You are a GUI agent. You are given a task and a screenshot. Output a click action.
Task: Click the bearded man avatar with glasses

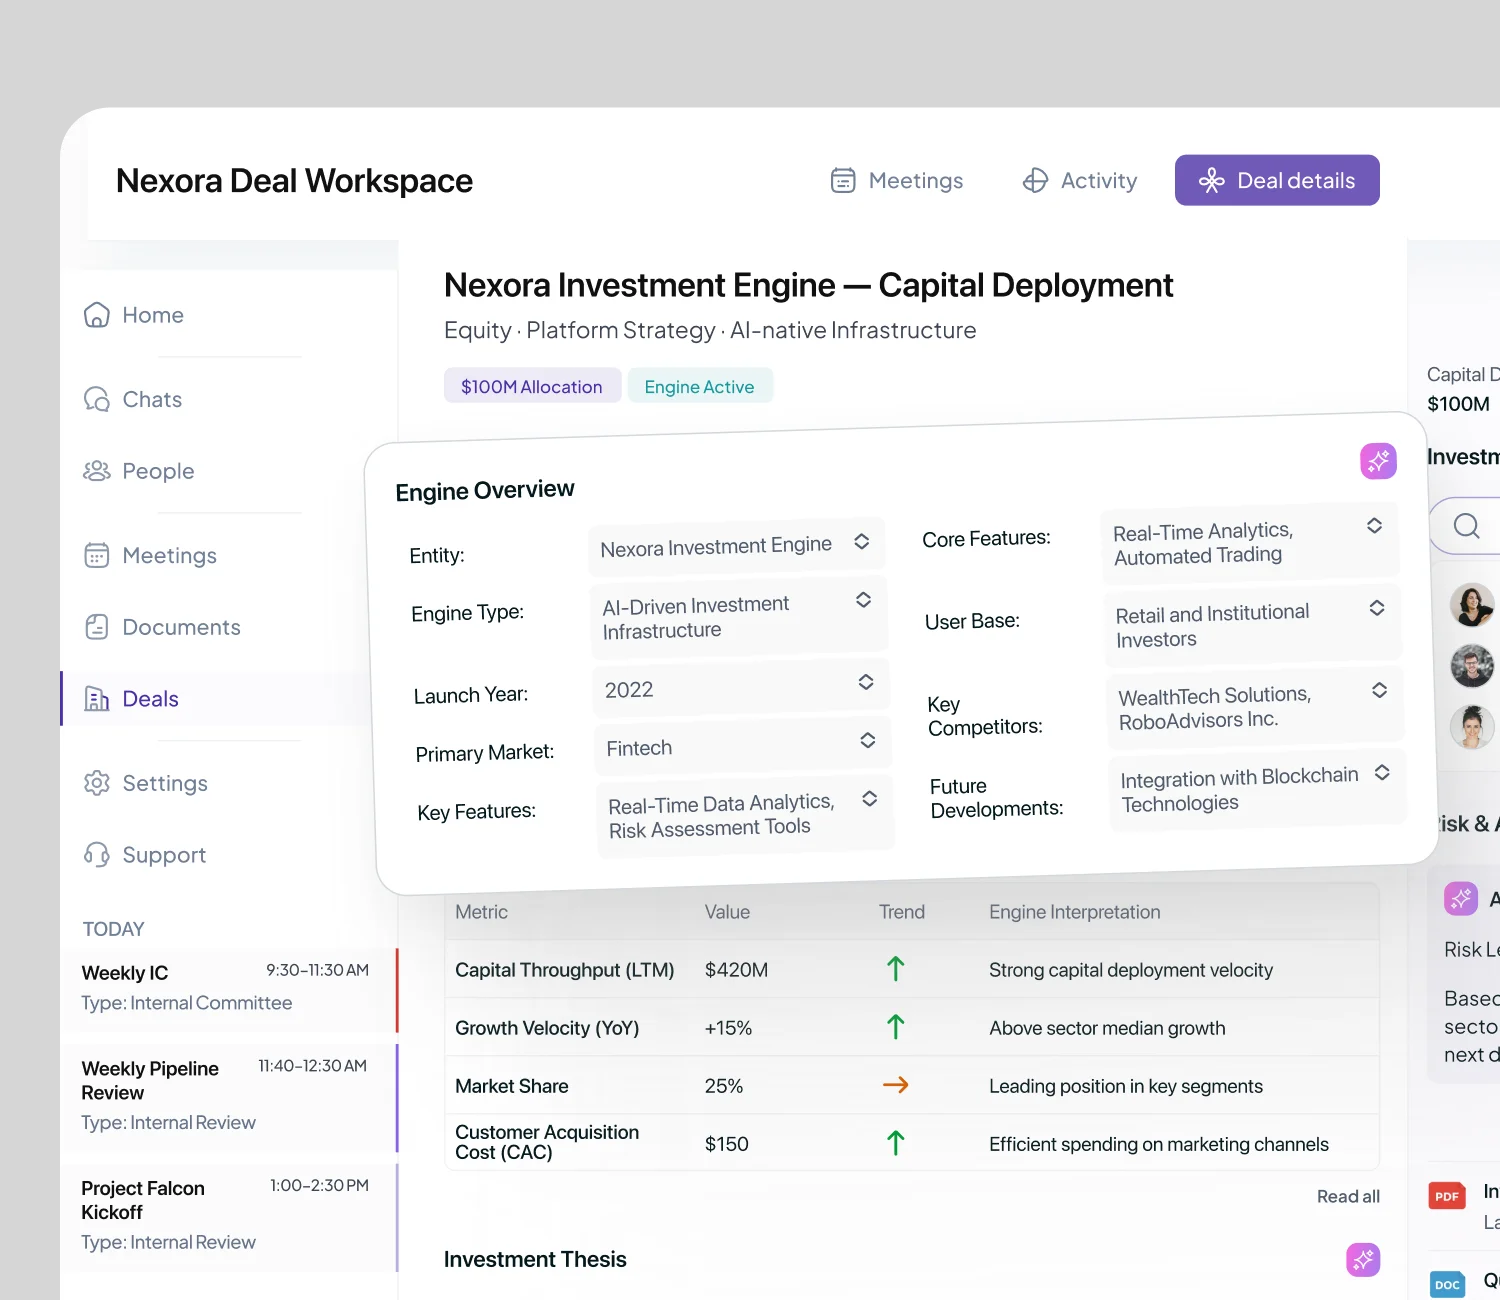(x=1472, y=666)
